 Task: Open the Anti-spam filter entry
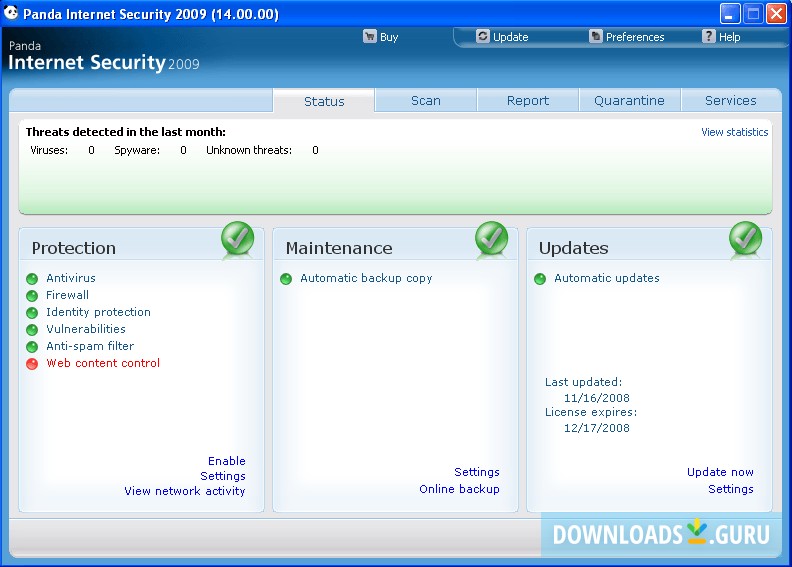[x=90, y=346]
